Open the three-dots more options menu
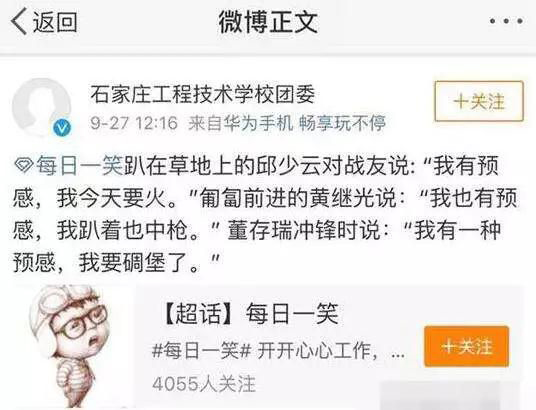This screenshot has width=536, height=410. [506, 21]
